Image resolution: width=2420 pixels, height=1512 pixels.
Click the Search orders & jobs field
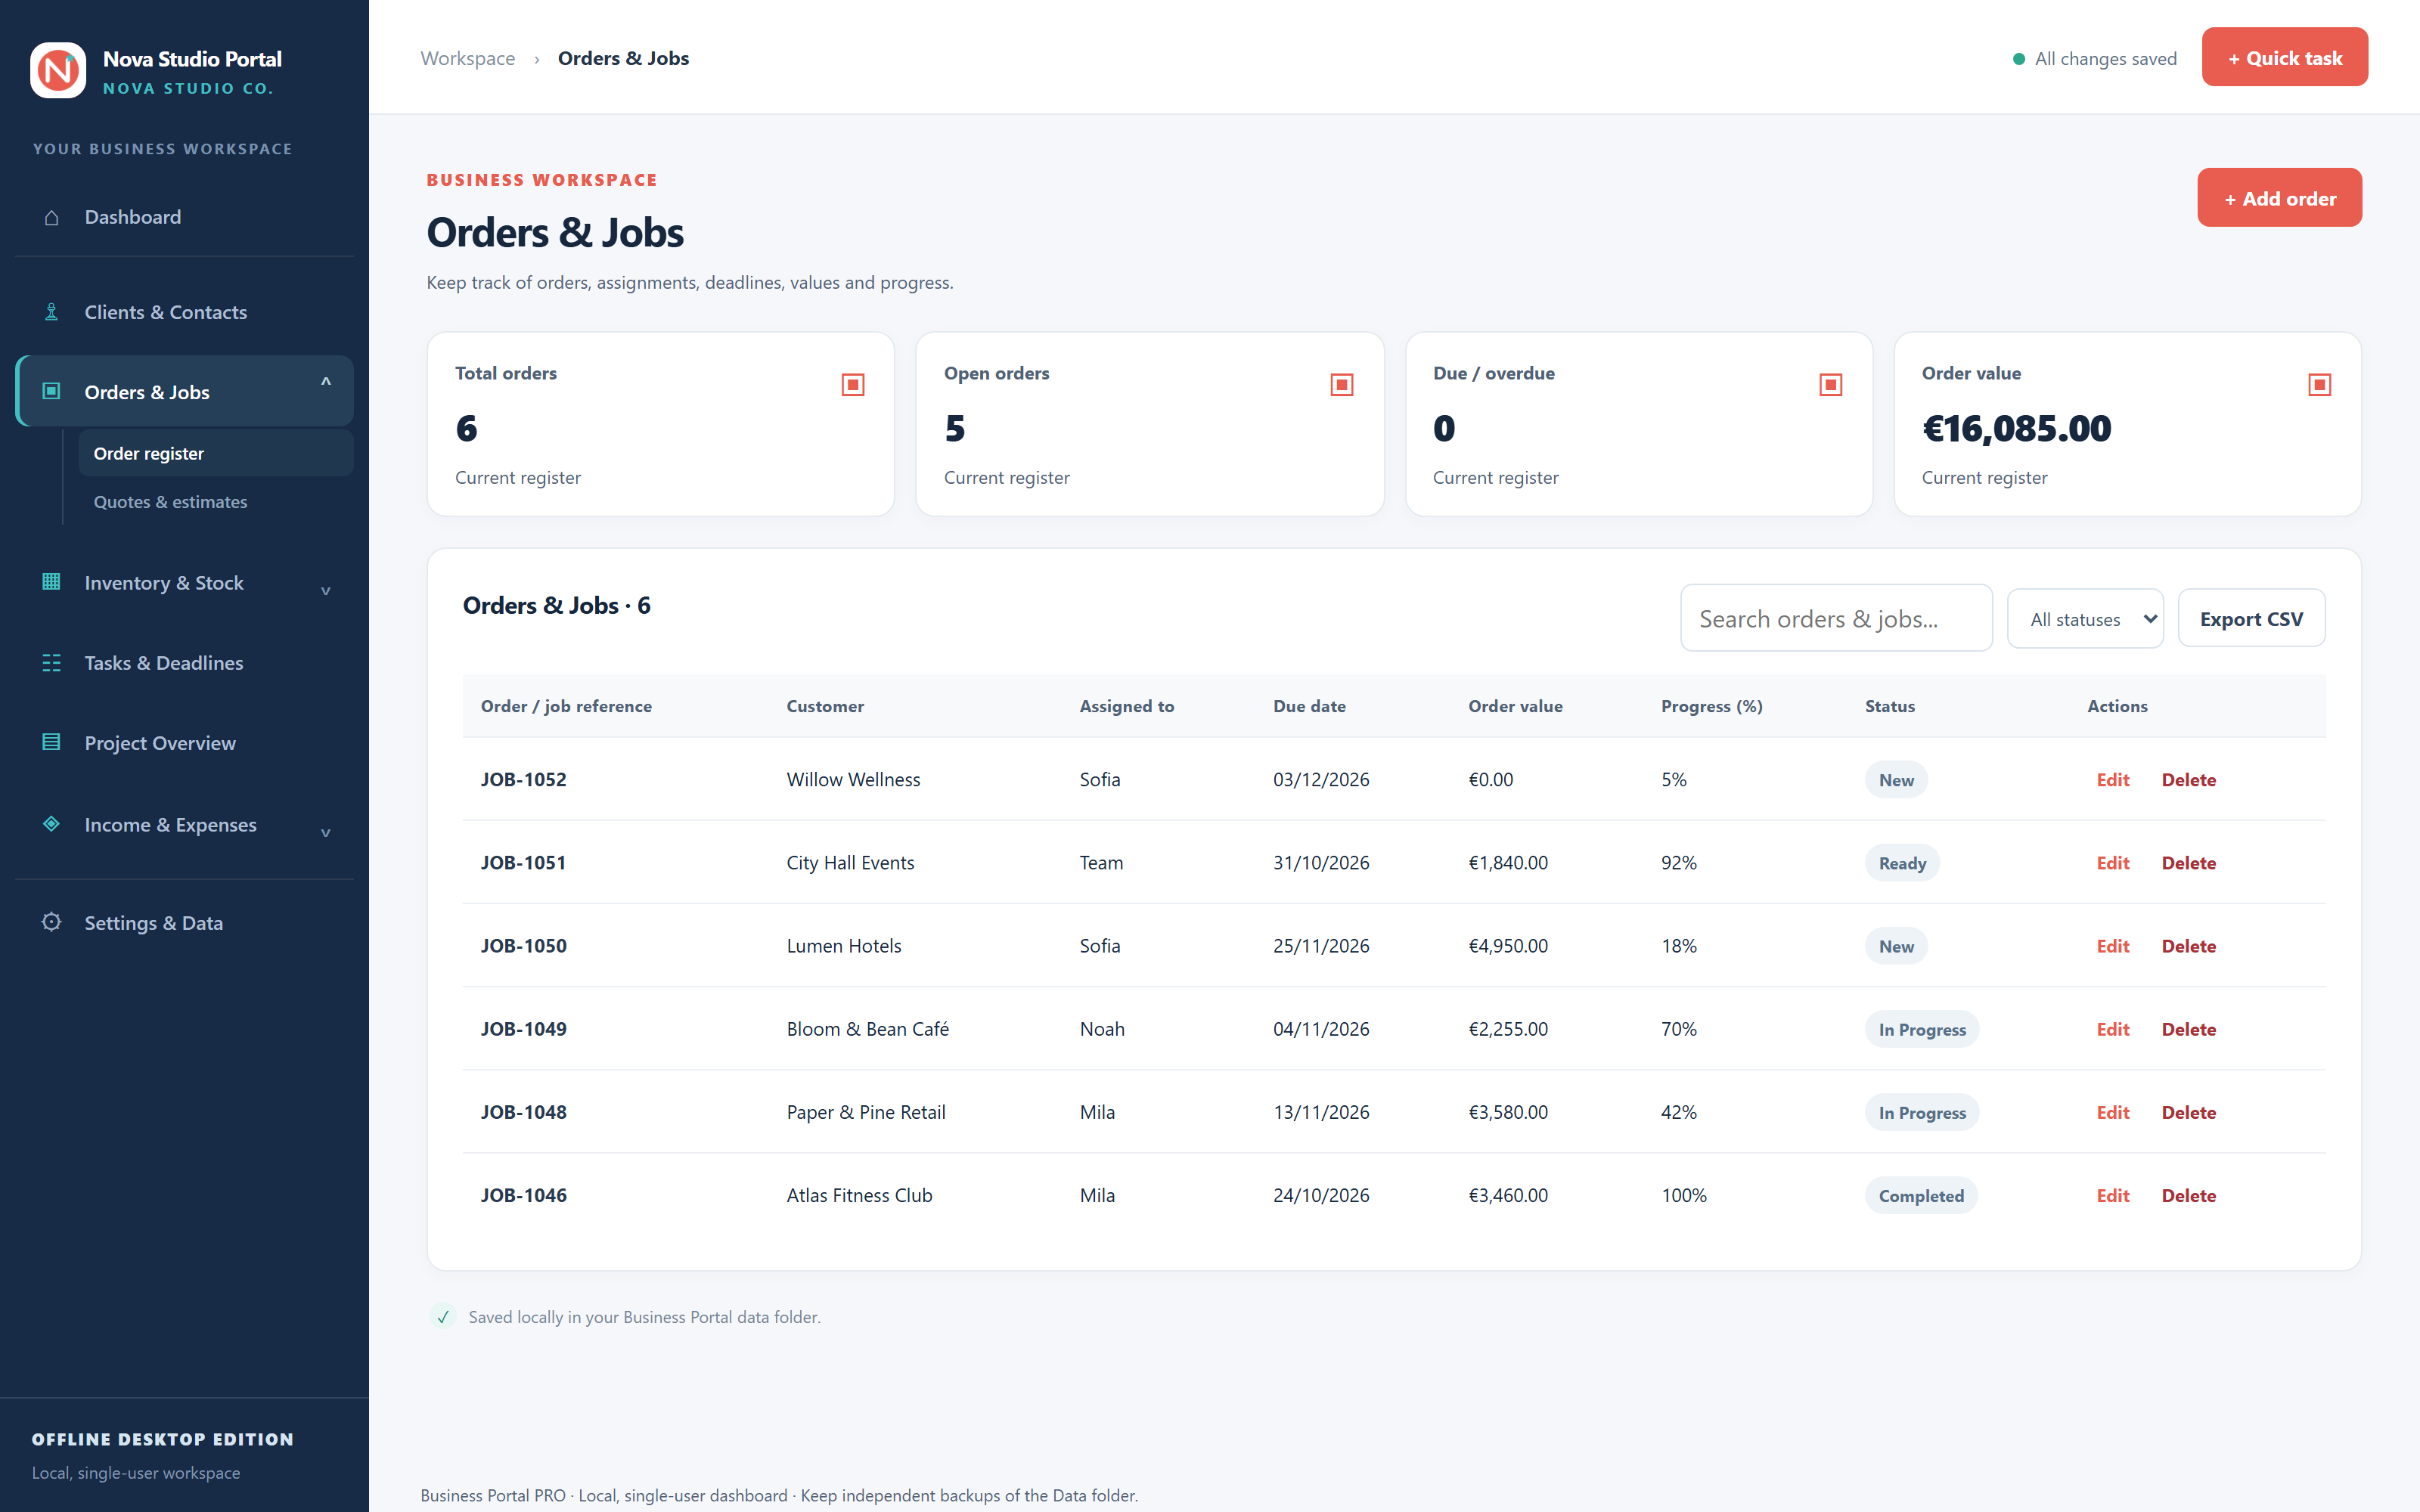pyautogui.click(x=1836, y=618)
